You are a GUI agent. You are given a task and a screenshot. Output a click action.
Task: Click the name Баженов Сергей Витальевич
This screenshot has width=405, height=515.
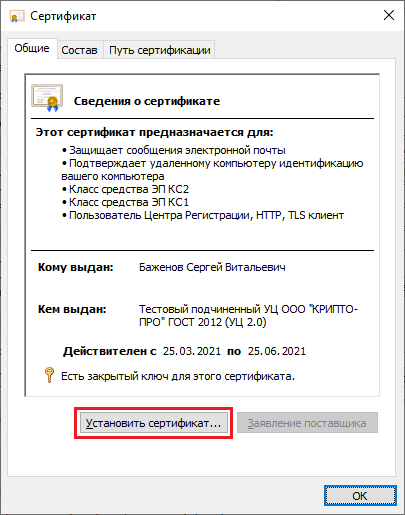coord(212,267)
